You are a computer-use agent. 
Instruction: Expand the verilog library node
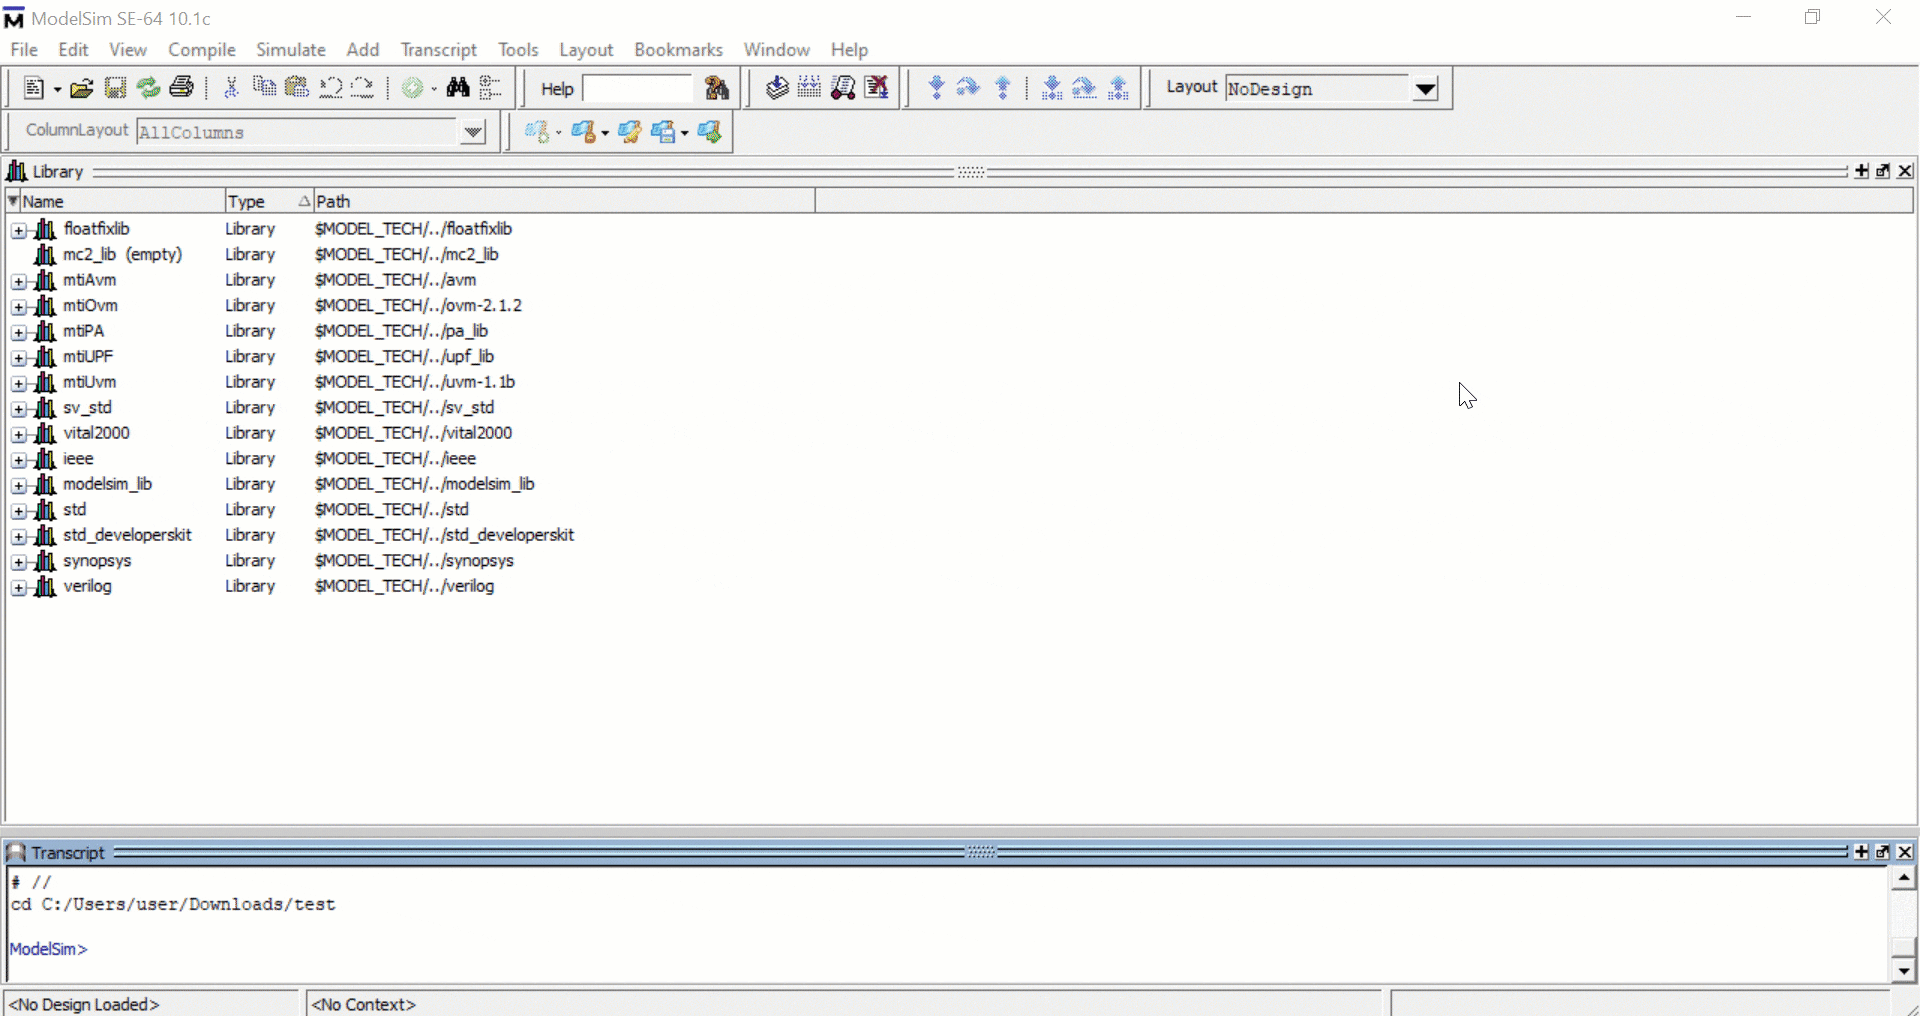coord(19,588)
